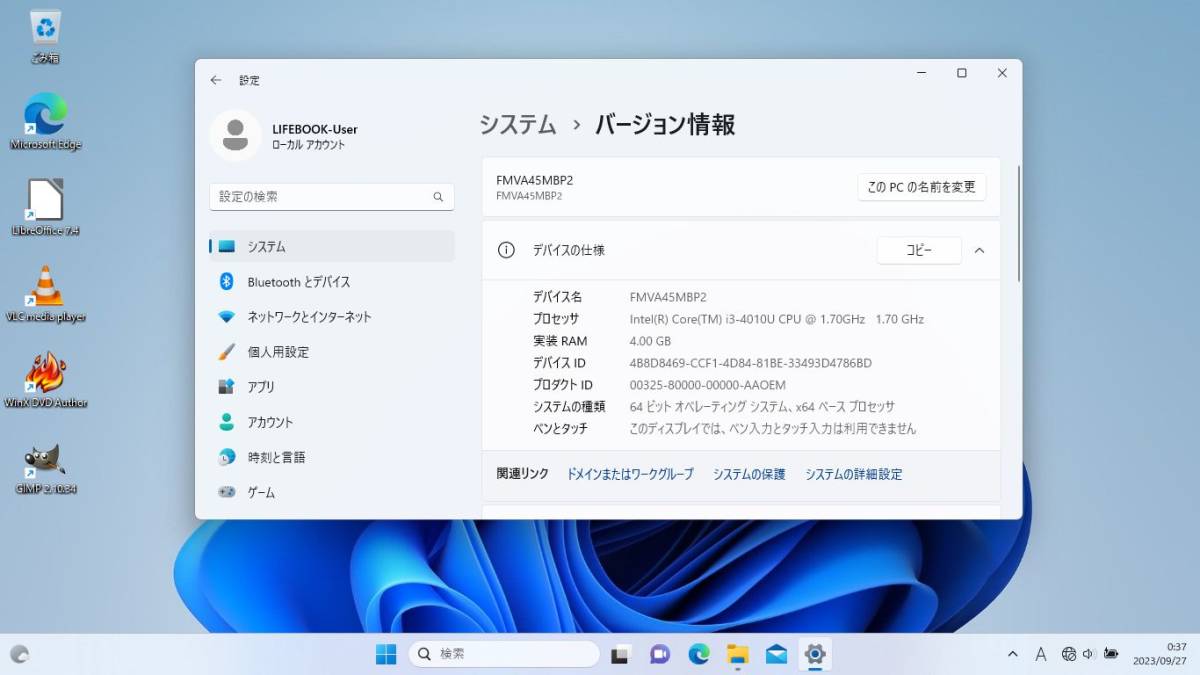Click この PC の名前を変更 button
Viewport: 1200px width, 675px height.
coord(922,187)
